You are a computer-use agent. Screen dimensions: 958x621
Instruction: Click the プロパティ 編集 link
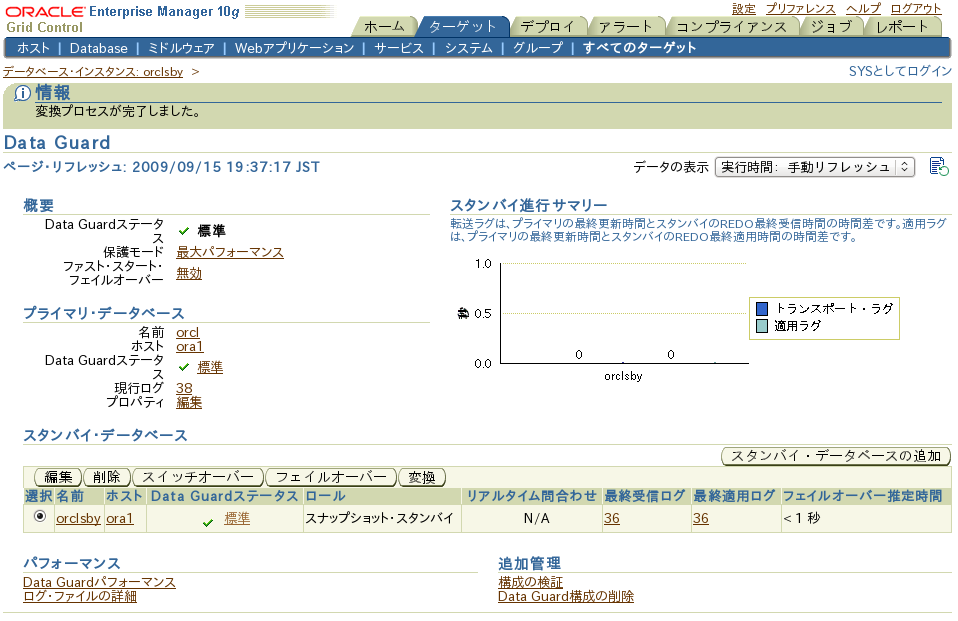point(189,402)
